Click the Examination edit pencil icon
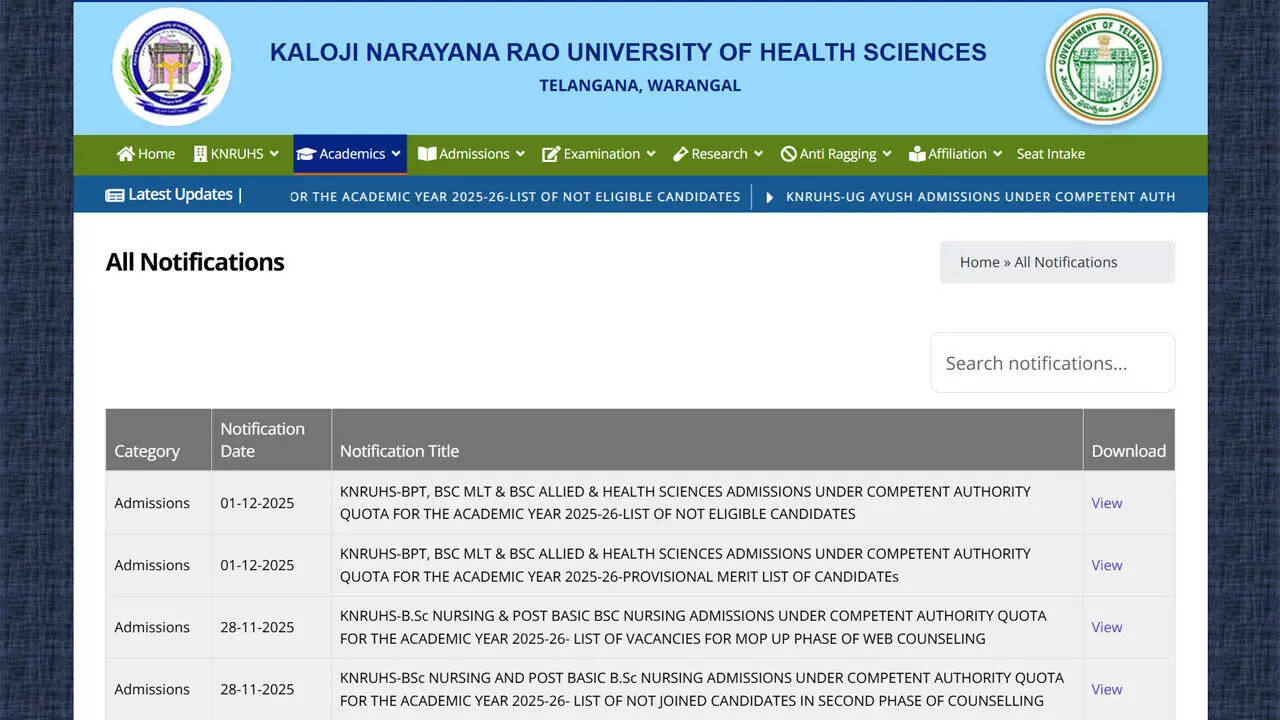1280x720 pixels. click(551, 154)
